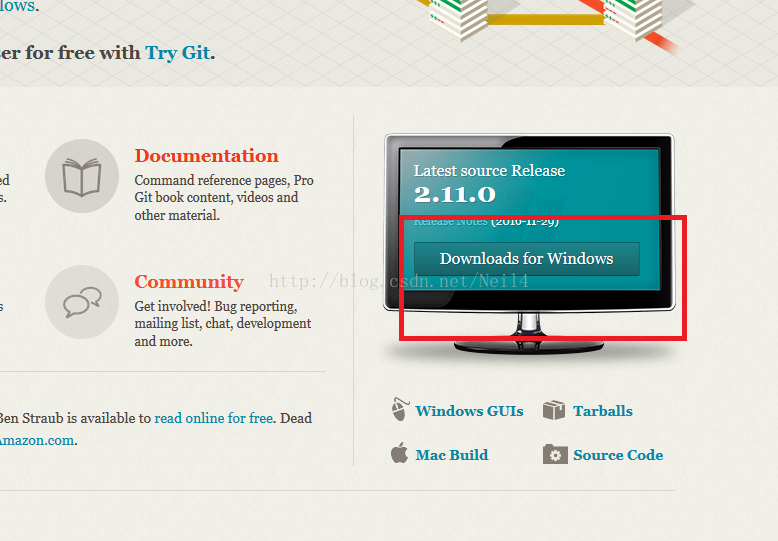Image resolution: width=778 pixels, height=541 pixels.
Task: Click the Community description paragraph
Action: tap(223, 324)
